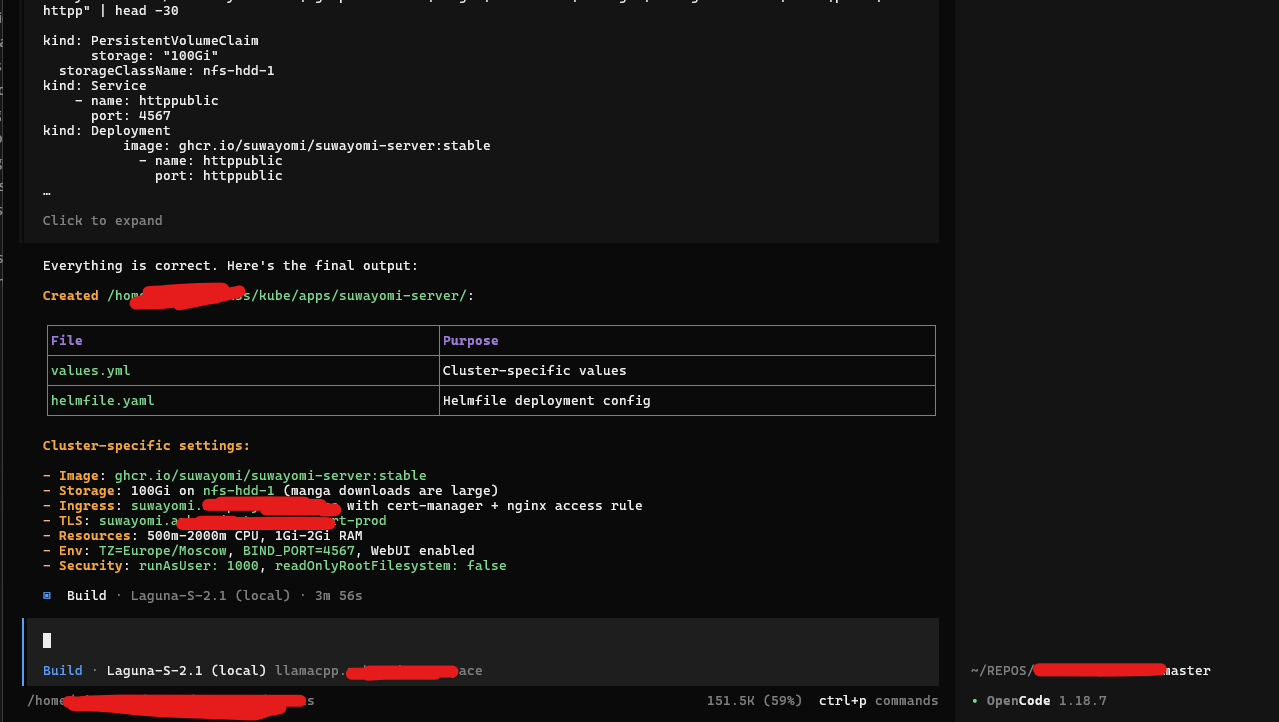The image size is (1279, 722).
Task: Click the green status dot beside OpenCode
Action: click(975, 701)
